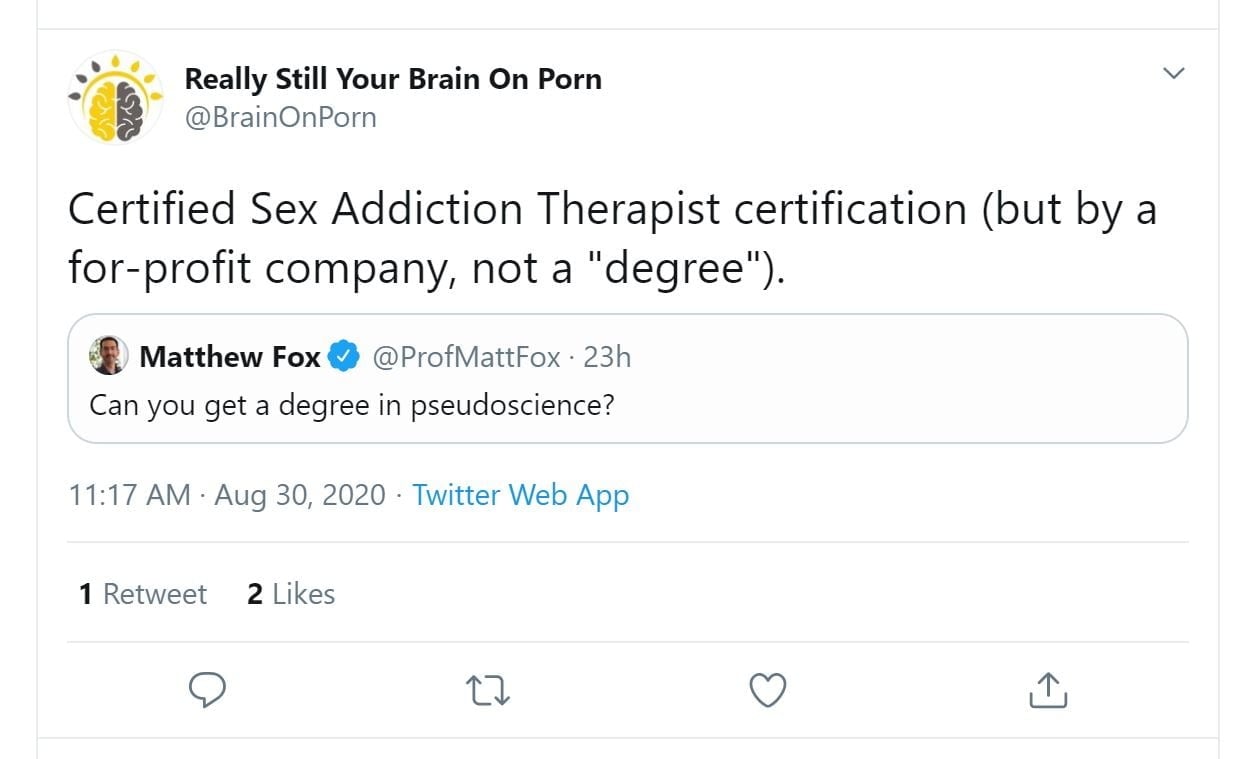
Task: Click the 23h timestamp on quoted tweet
Action: tap(607, 357)
